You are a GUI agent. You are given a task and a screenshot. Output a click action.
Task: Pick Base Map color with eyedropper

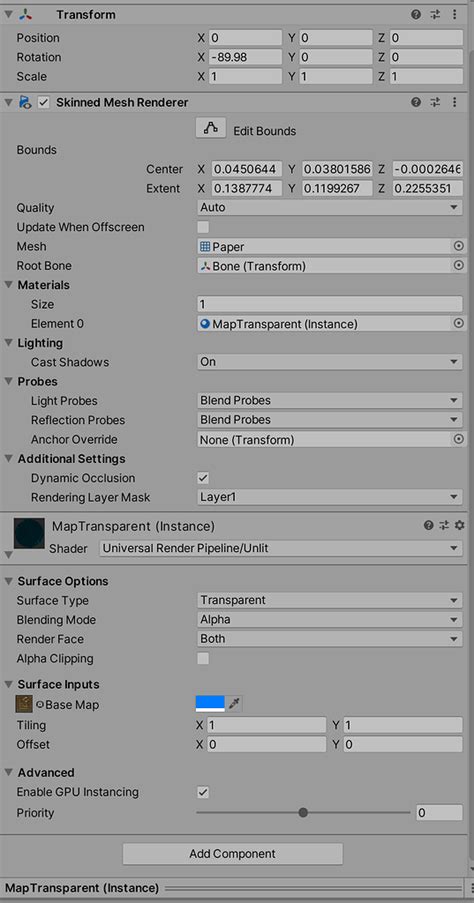[234, 703]
